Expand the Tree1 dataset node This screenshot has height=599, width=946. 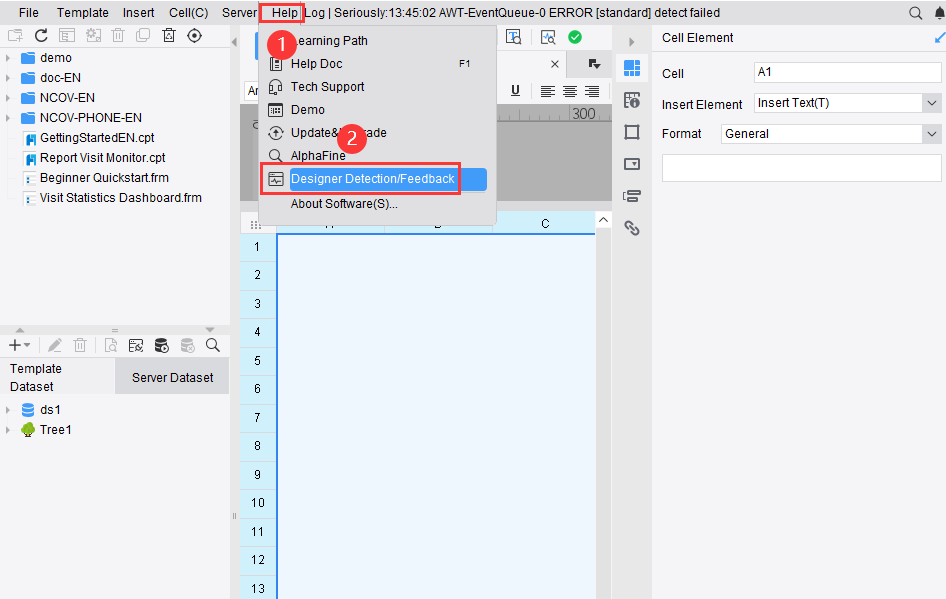8,430
